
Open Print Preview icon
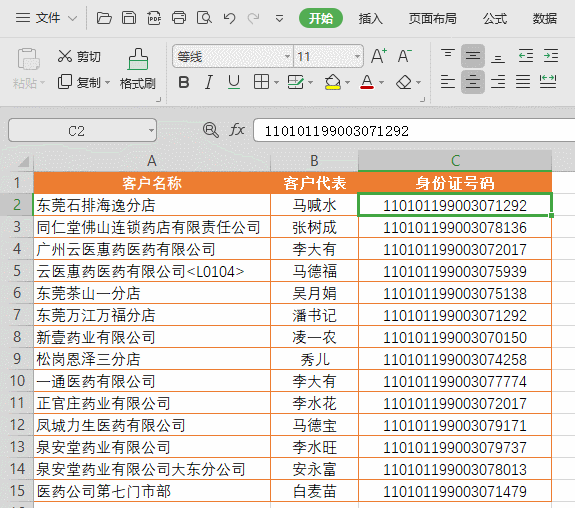click(204, 18)
